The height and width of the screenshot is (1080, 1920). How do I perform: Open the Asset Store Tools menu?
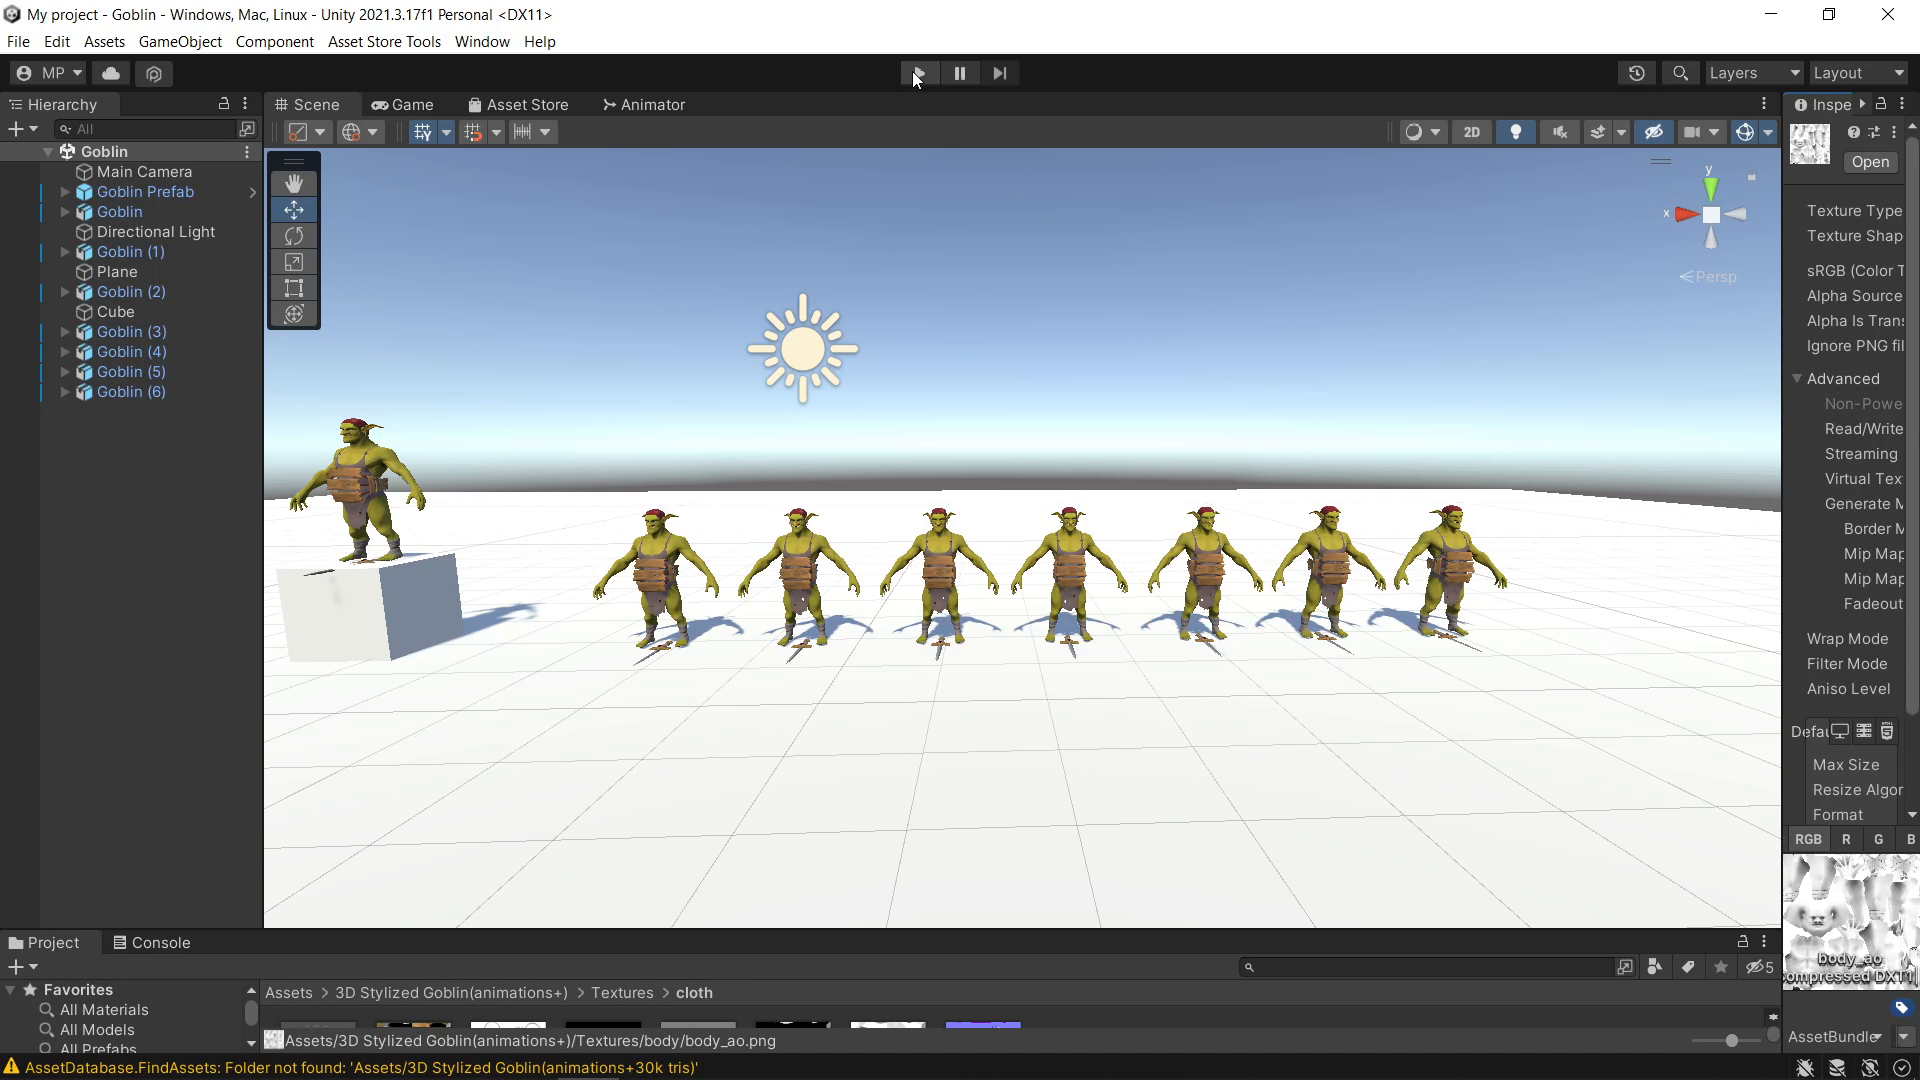pos(384,42)
